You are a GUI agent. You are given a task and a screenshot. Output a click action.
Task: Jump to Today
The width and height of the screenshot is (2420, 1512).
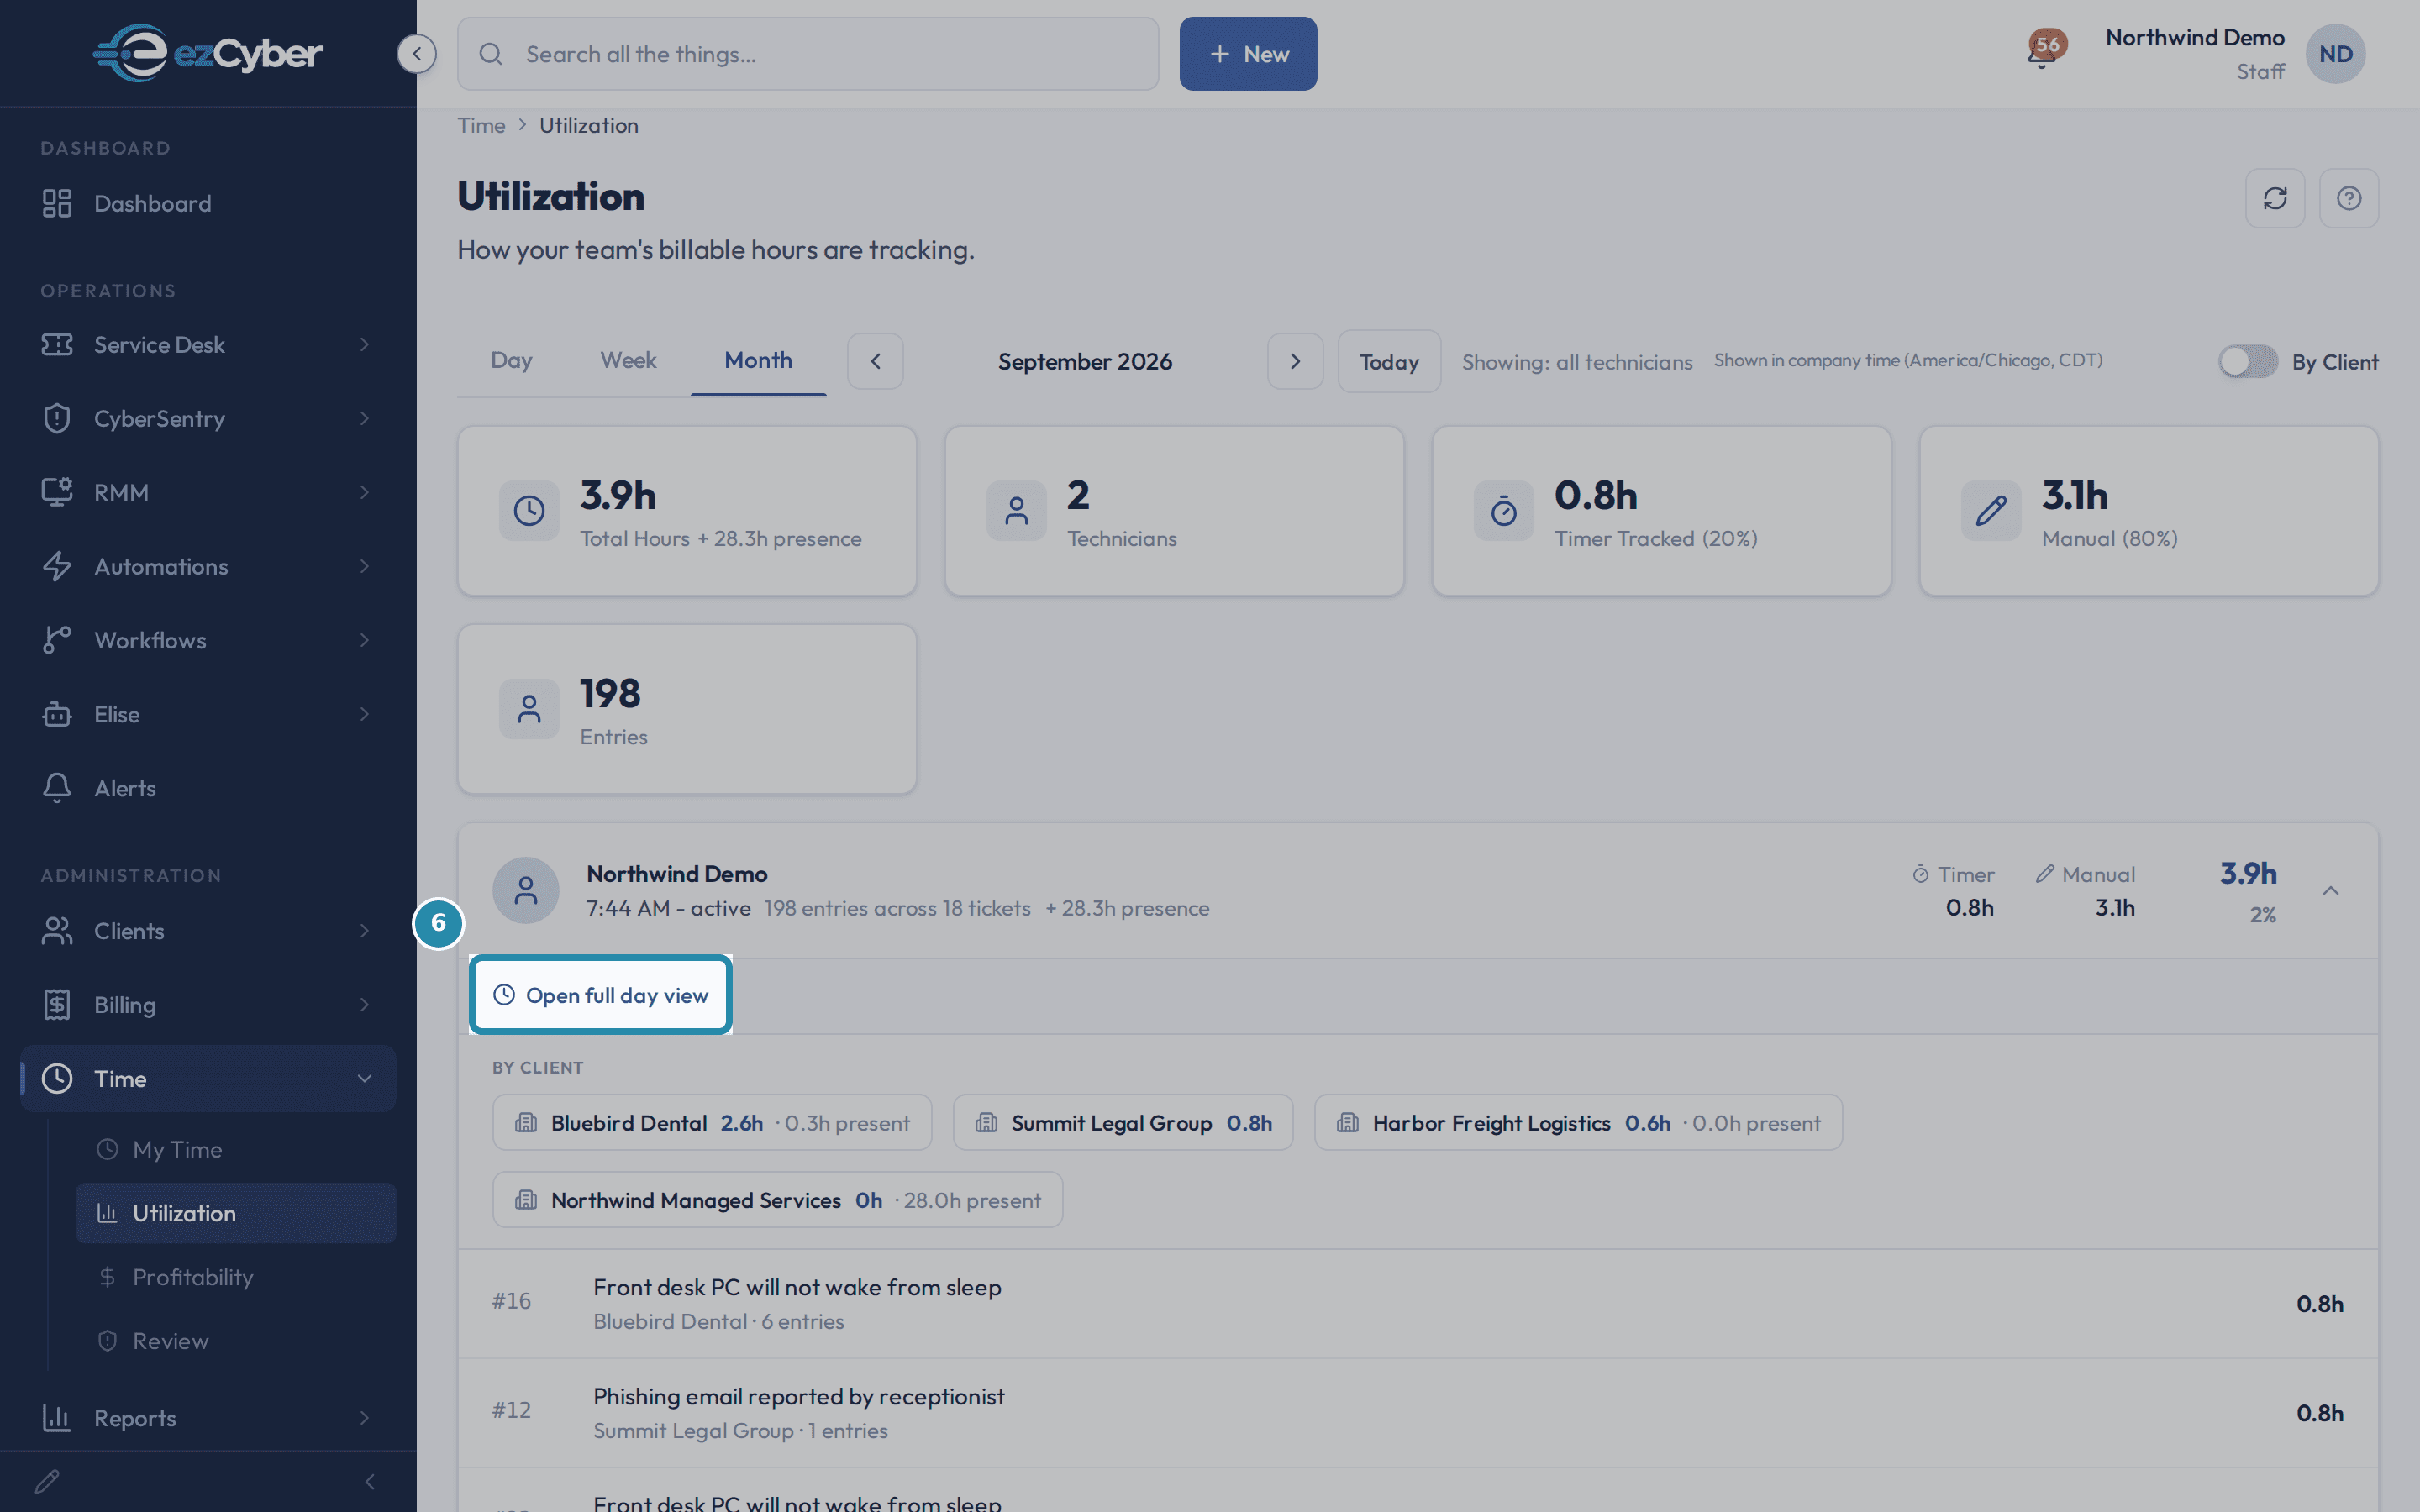point(1389,361)
